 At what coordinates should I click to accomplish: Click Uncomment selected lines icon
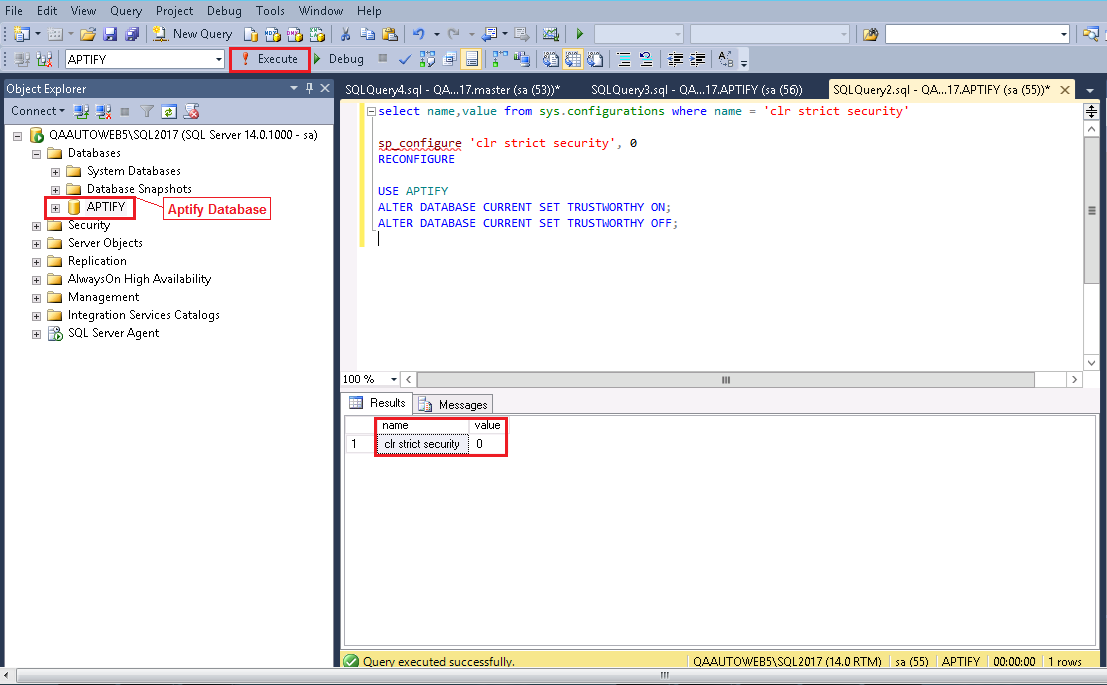(646, 59)
